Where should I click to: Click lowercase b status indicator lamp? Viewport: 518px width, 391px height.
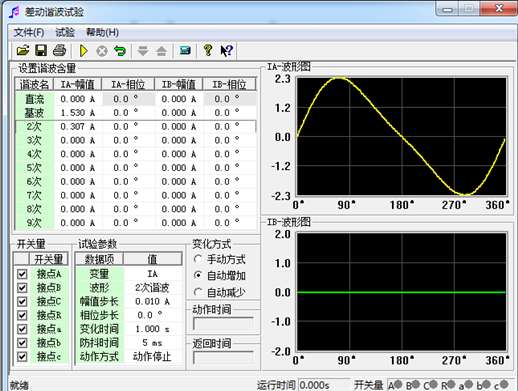[x=487, y=384]
